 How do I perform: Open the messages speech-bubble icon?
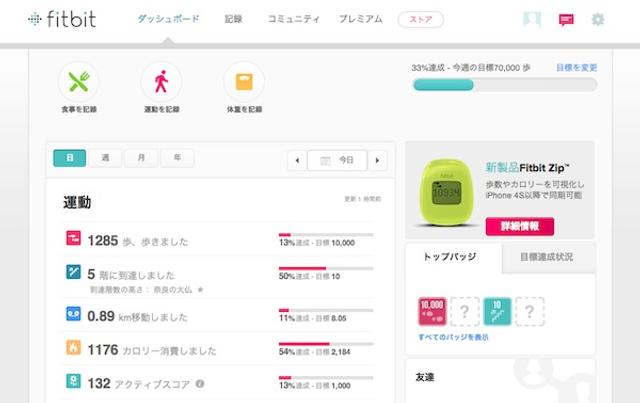(x=566, y=19)
